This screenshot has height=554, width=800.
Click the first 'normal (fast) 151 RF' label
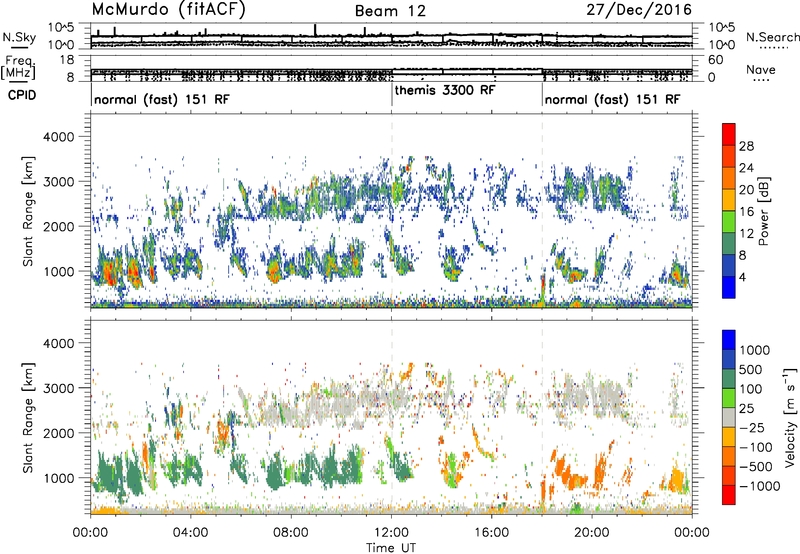(162, 99)
